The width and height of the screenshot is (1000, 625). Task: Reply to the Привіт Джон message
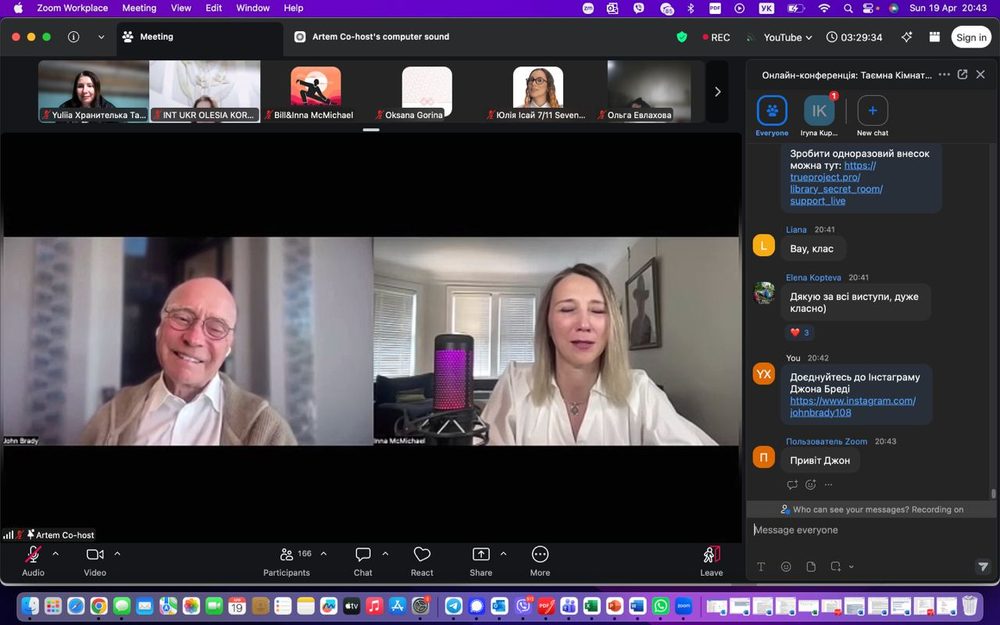click(x=792, y=485)
